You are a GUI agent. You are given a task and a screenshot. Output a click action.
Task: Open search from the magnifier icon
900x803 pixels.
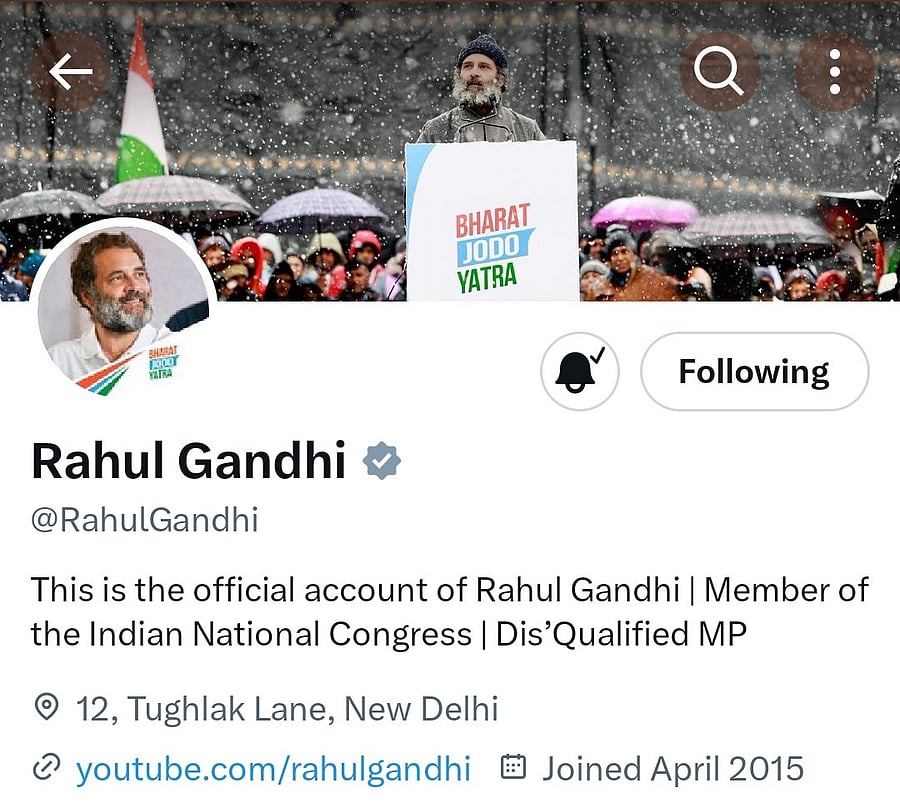coord(719,71)
